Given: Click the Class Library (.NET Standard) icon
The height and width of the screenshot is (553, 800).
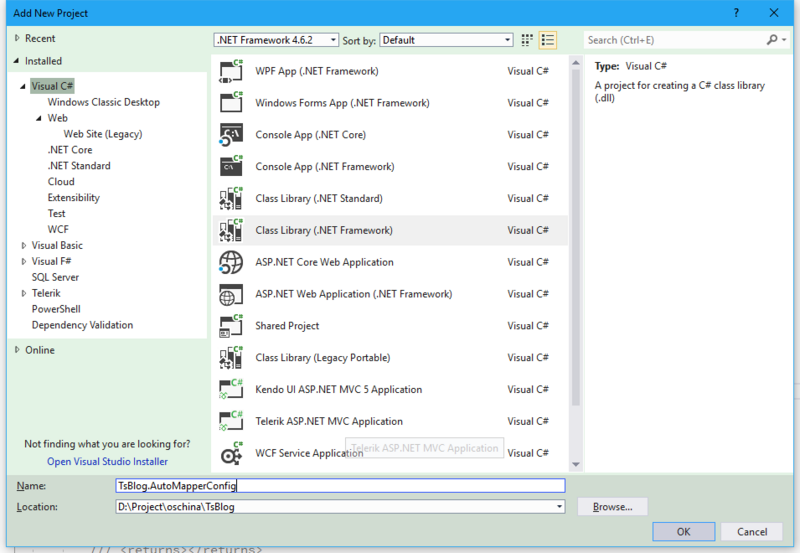Looking at the screenshot, I should pyautogui.click(x=231, y=198).
